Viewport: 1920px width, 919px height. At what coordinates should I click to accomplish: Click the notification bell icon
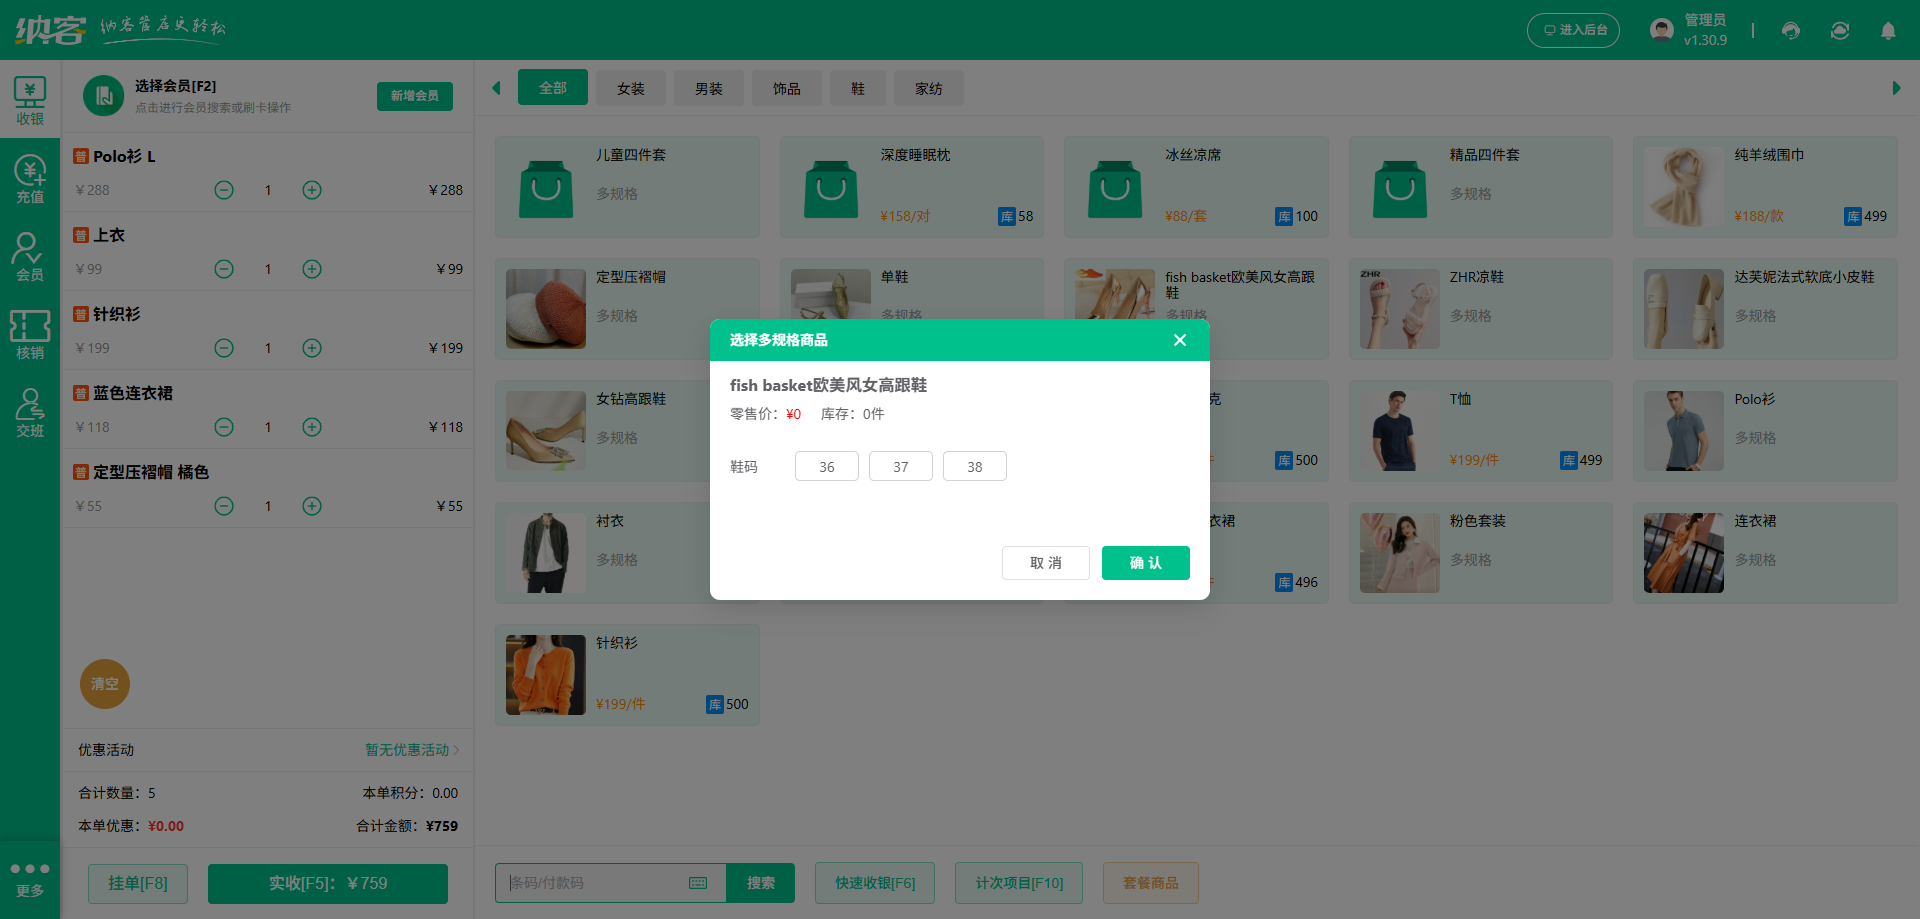pos(1888,31)
